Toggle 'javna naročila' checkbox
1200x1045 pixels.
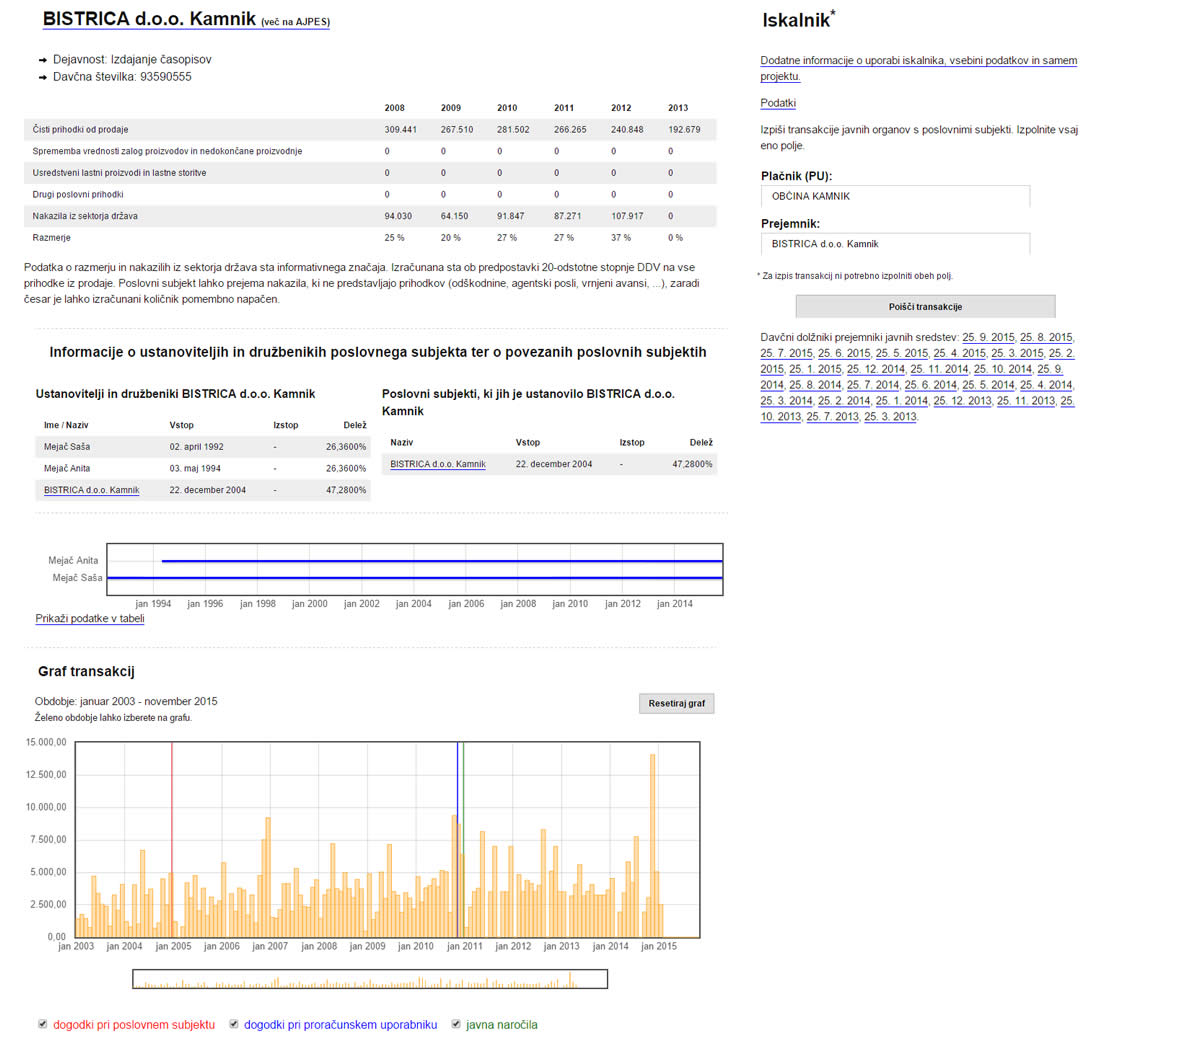coord(456,1024)
